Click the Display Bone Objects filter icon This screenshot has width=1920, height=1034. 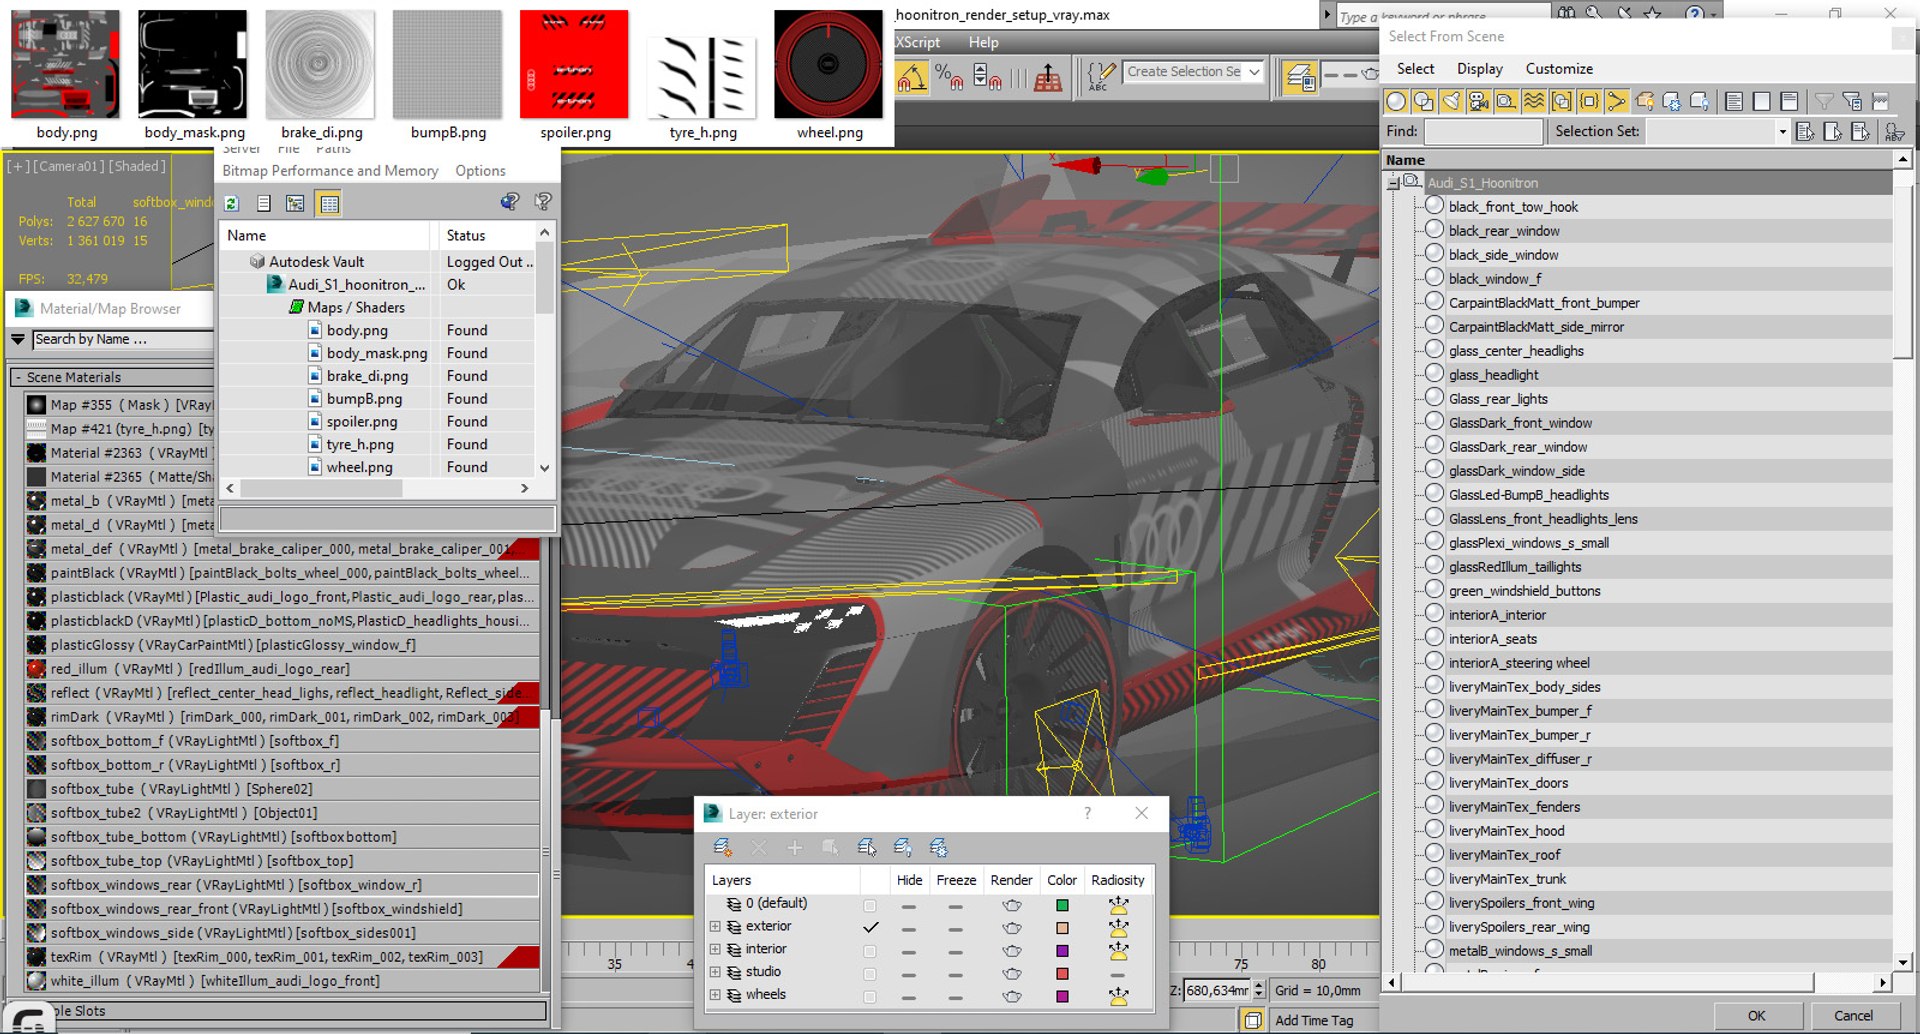coord(1616,101)
